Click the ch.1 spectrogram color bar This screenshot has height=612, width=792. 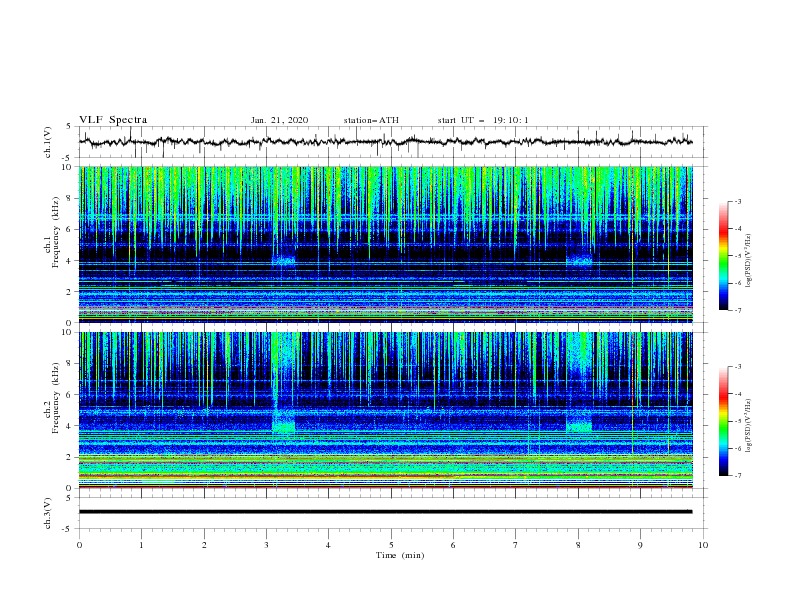click(x=723, y=256)
